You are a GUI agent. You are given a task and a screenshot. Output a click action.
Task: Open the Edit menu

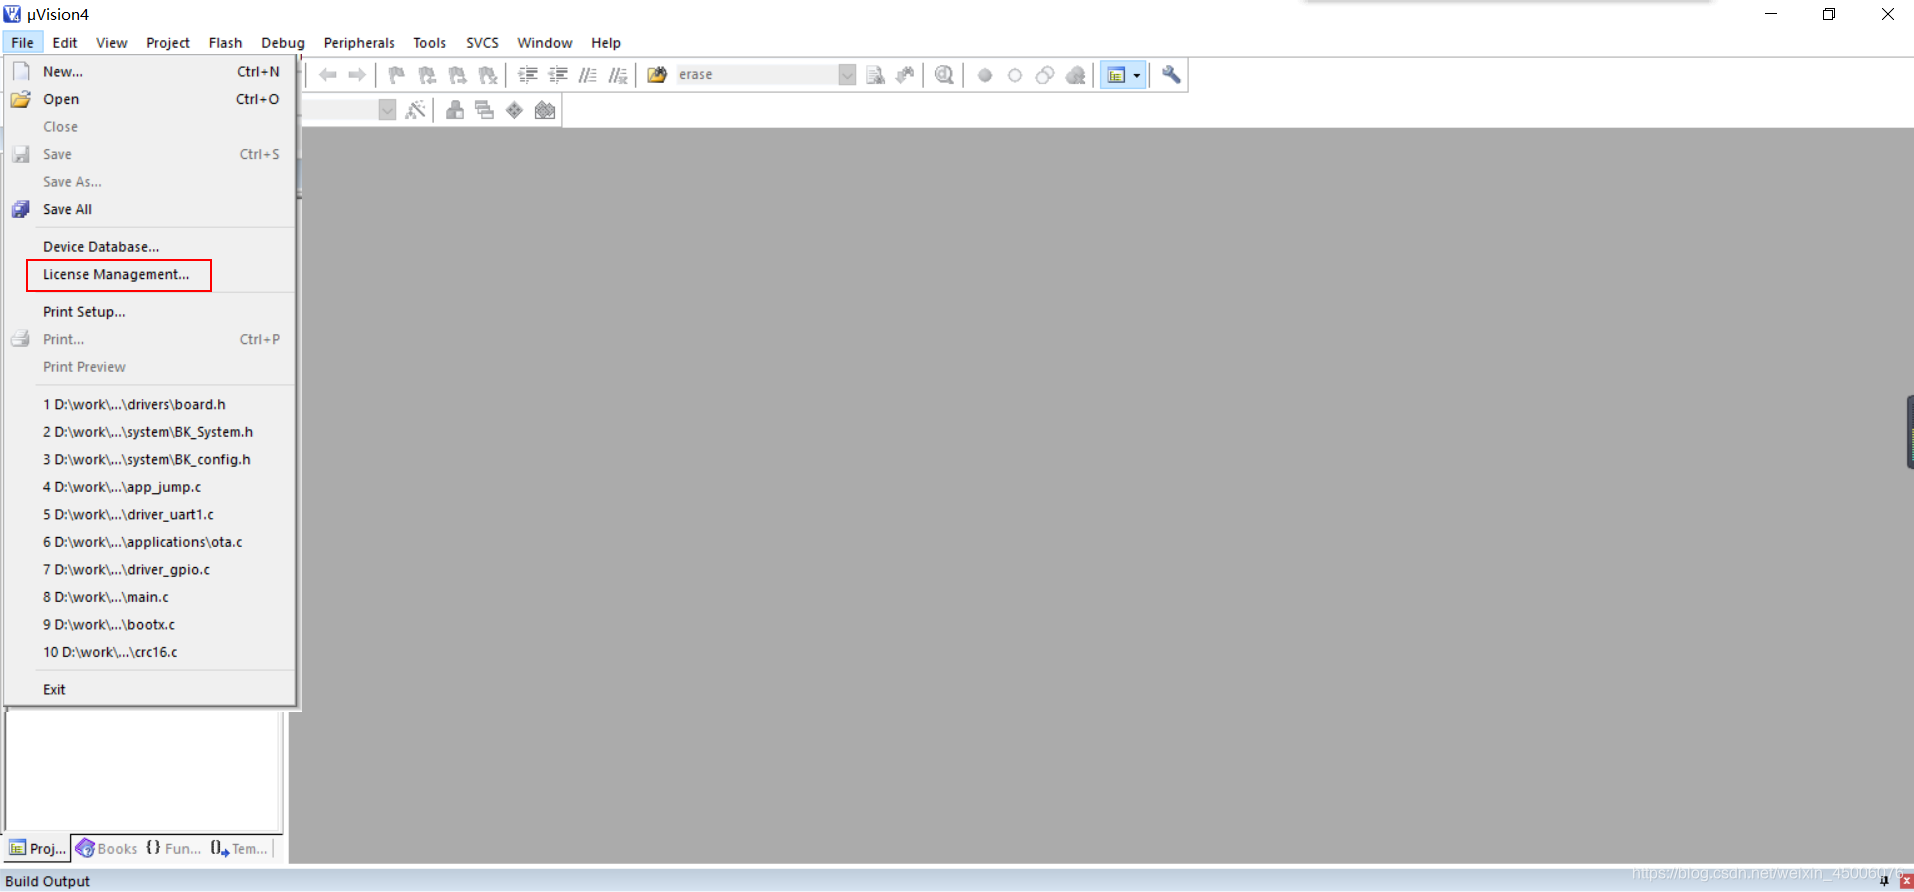pos(65,43)
